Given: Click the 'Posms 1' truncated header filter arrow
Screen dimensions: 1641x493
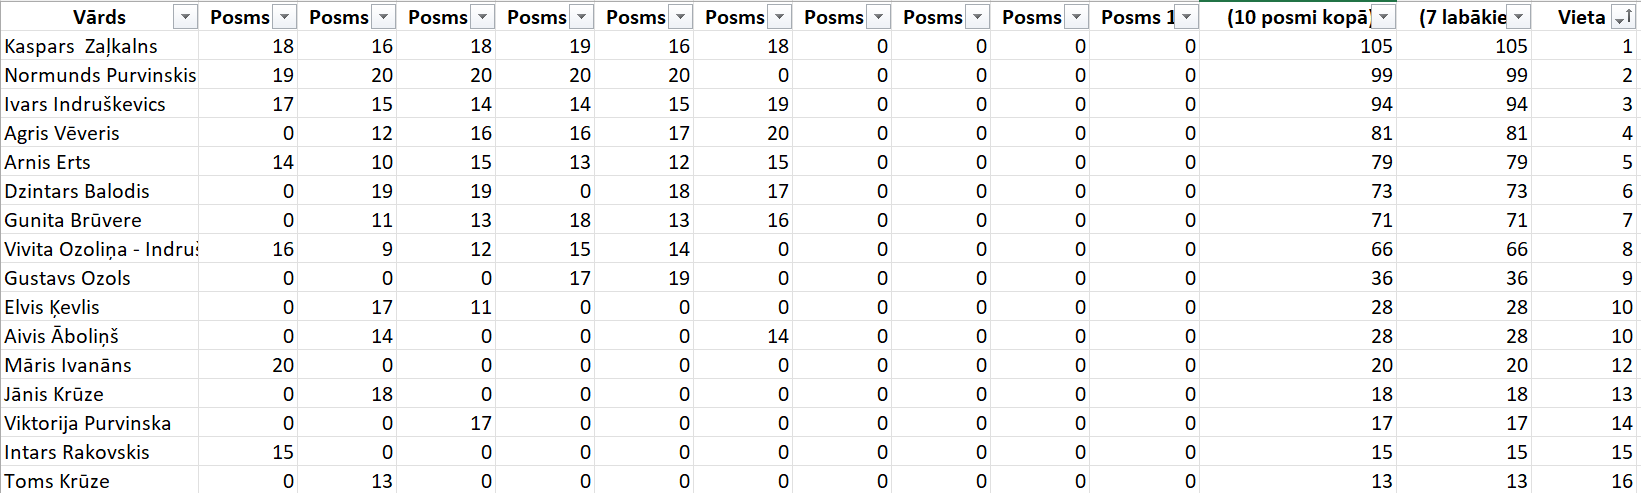Looking at the screenshot, I should point(1186,17).
